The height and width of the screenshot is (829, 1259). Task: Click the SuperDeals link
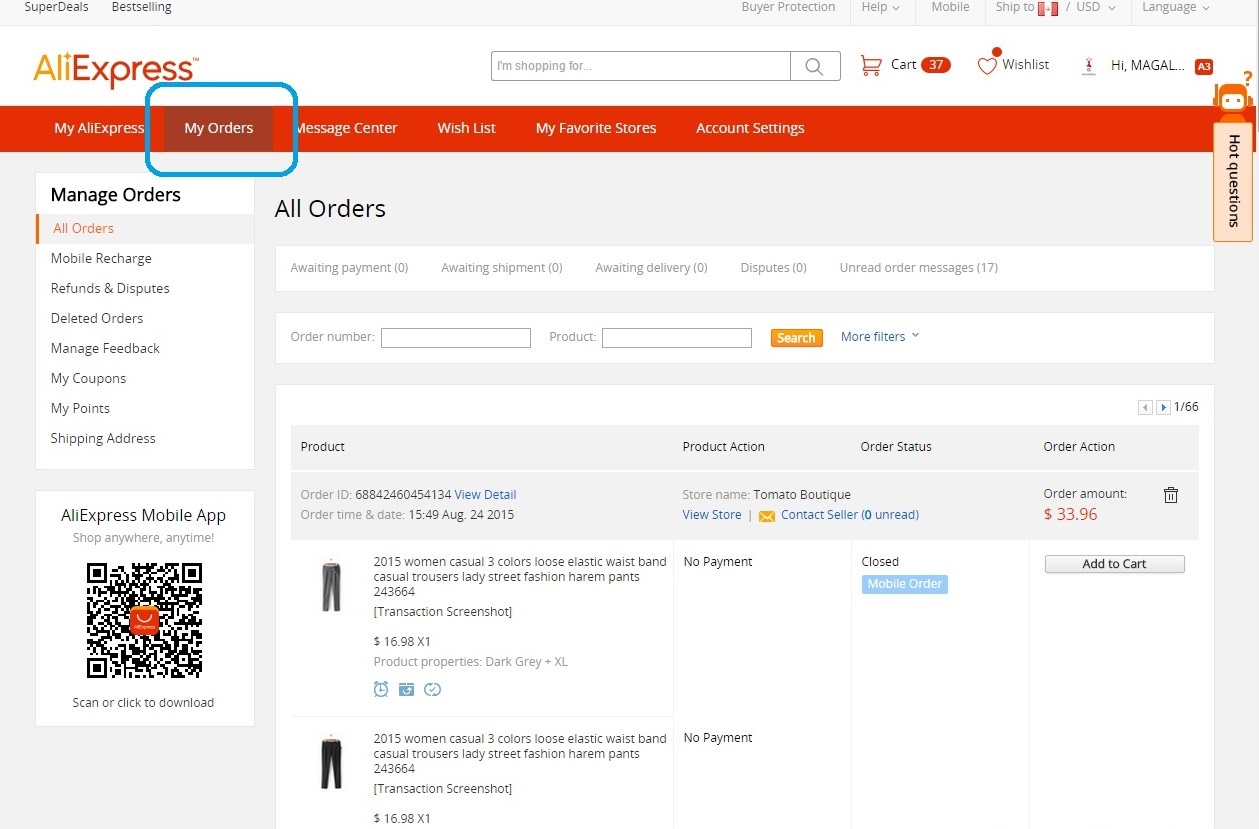[56, 7]
